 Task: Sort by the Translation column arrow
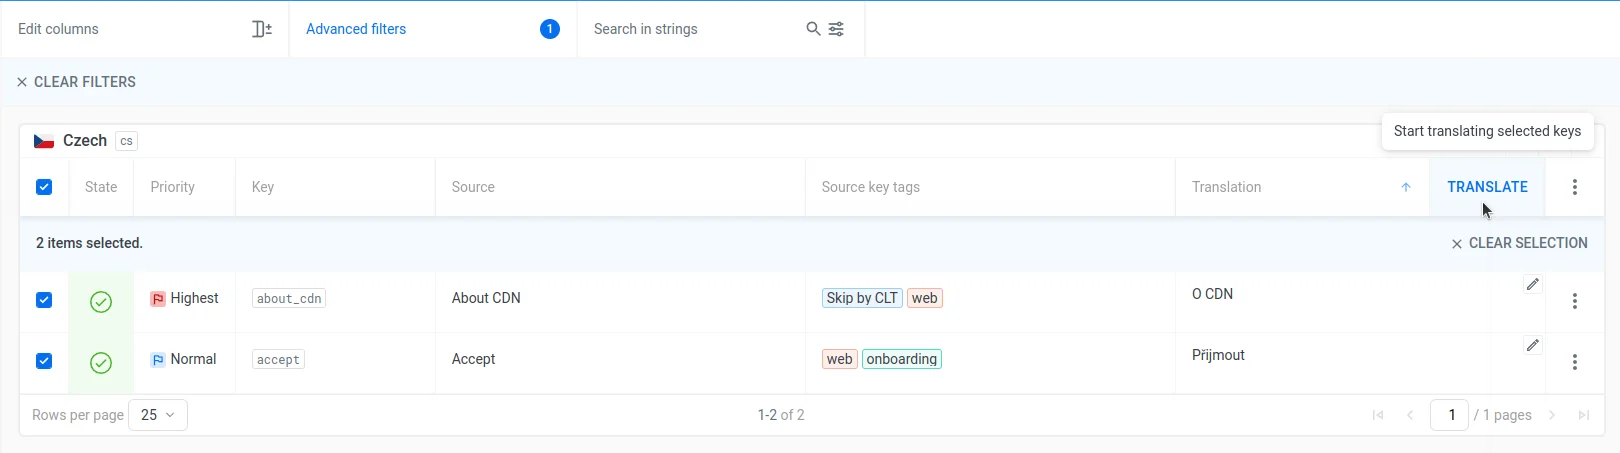(x=1405, y=187)
